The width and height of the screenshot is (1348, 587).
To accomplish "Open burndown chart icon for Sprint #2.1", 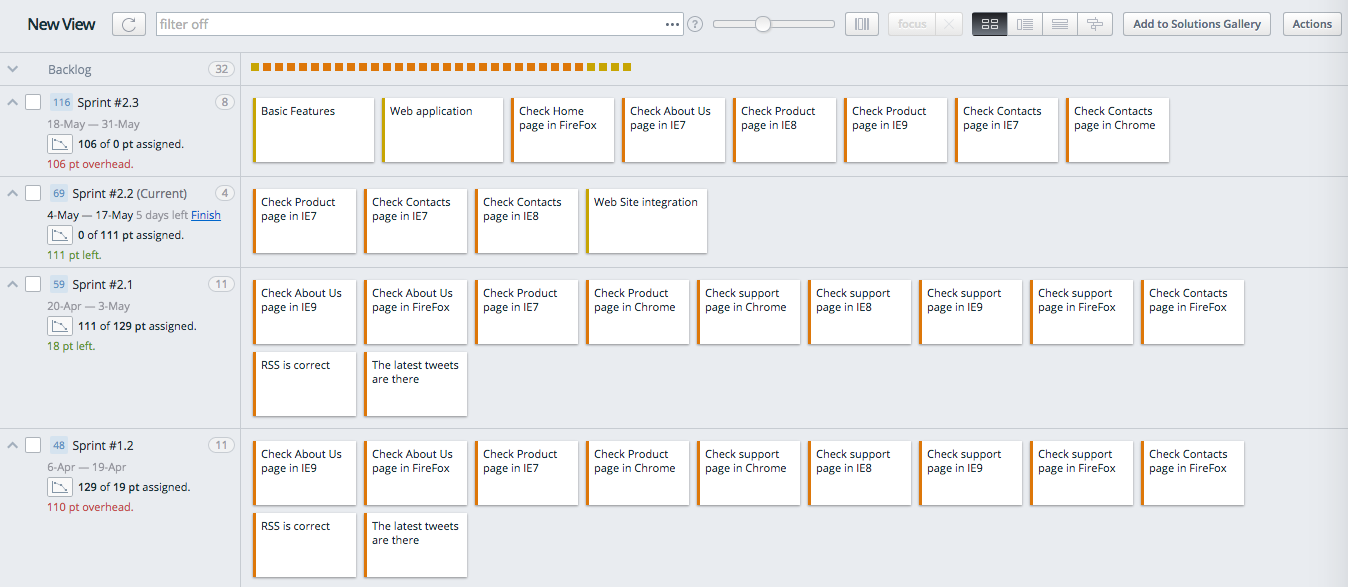I will tap(60, 326).
